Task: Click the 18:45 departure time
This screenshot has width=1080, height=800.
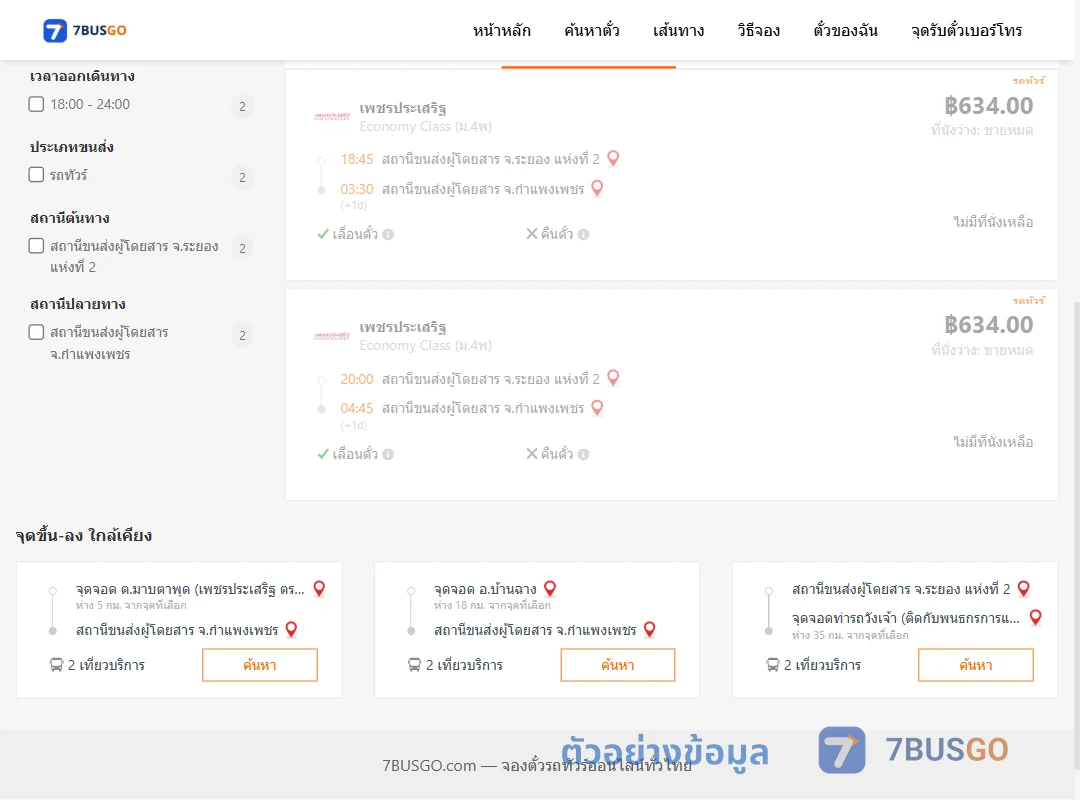Action: 356,159
